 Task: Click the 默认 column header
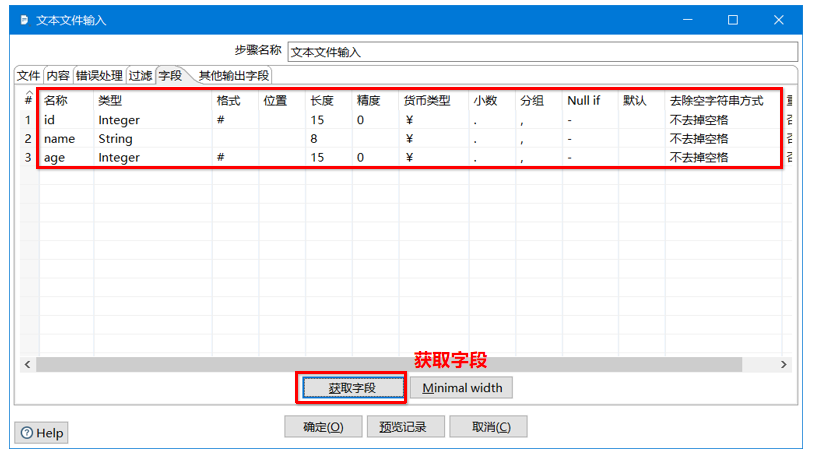642,100
